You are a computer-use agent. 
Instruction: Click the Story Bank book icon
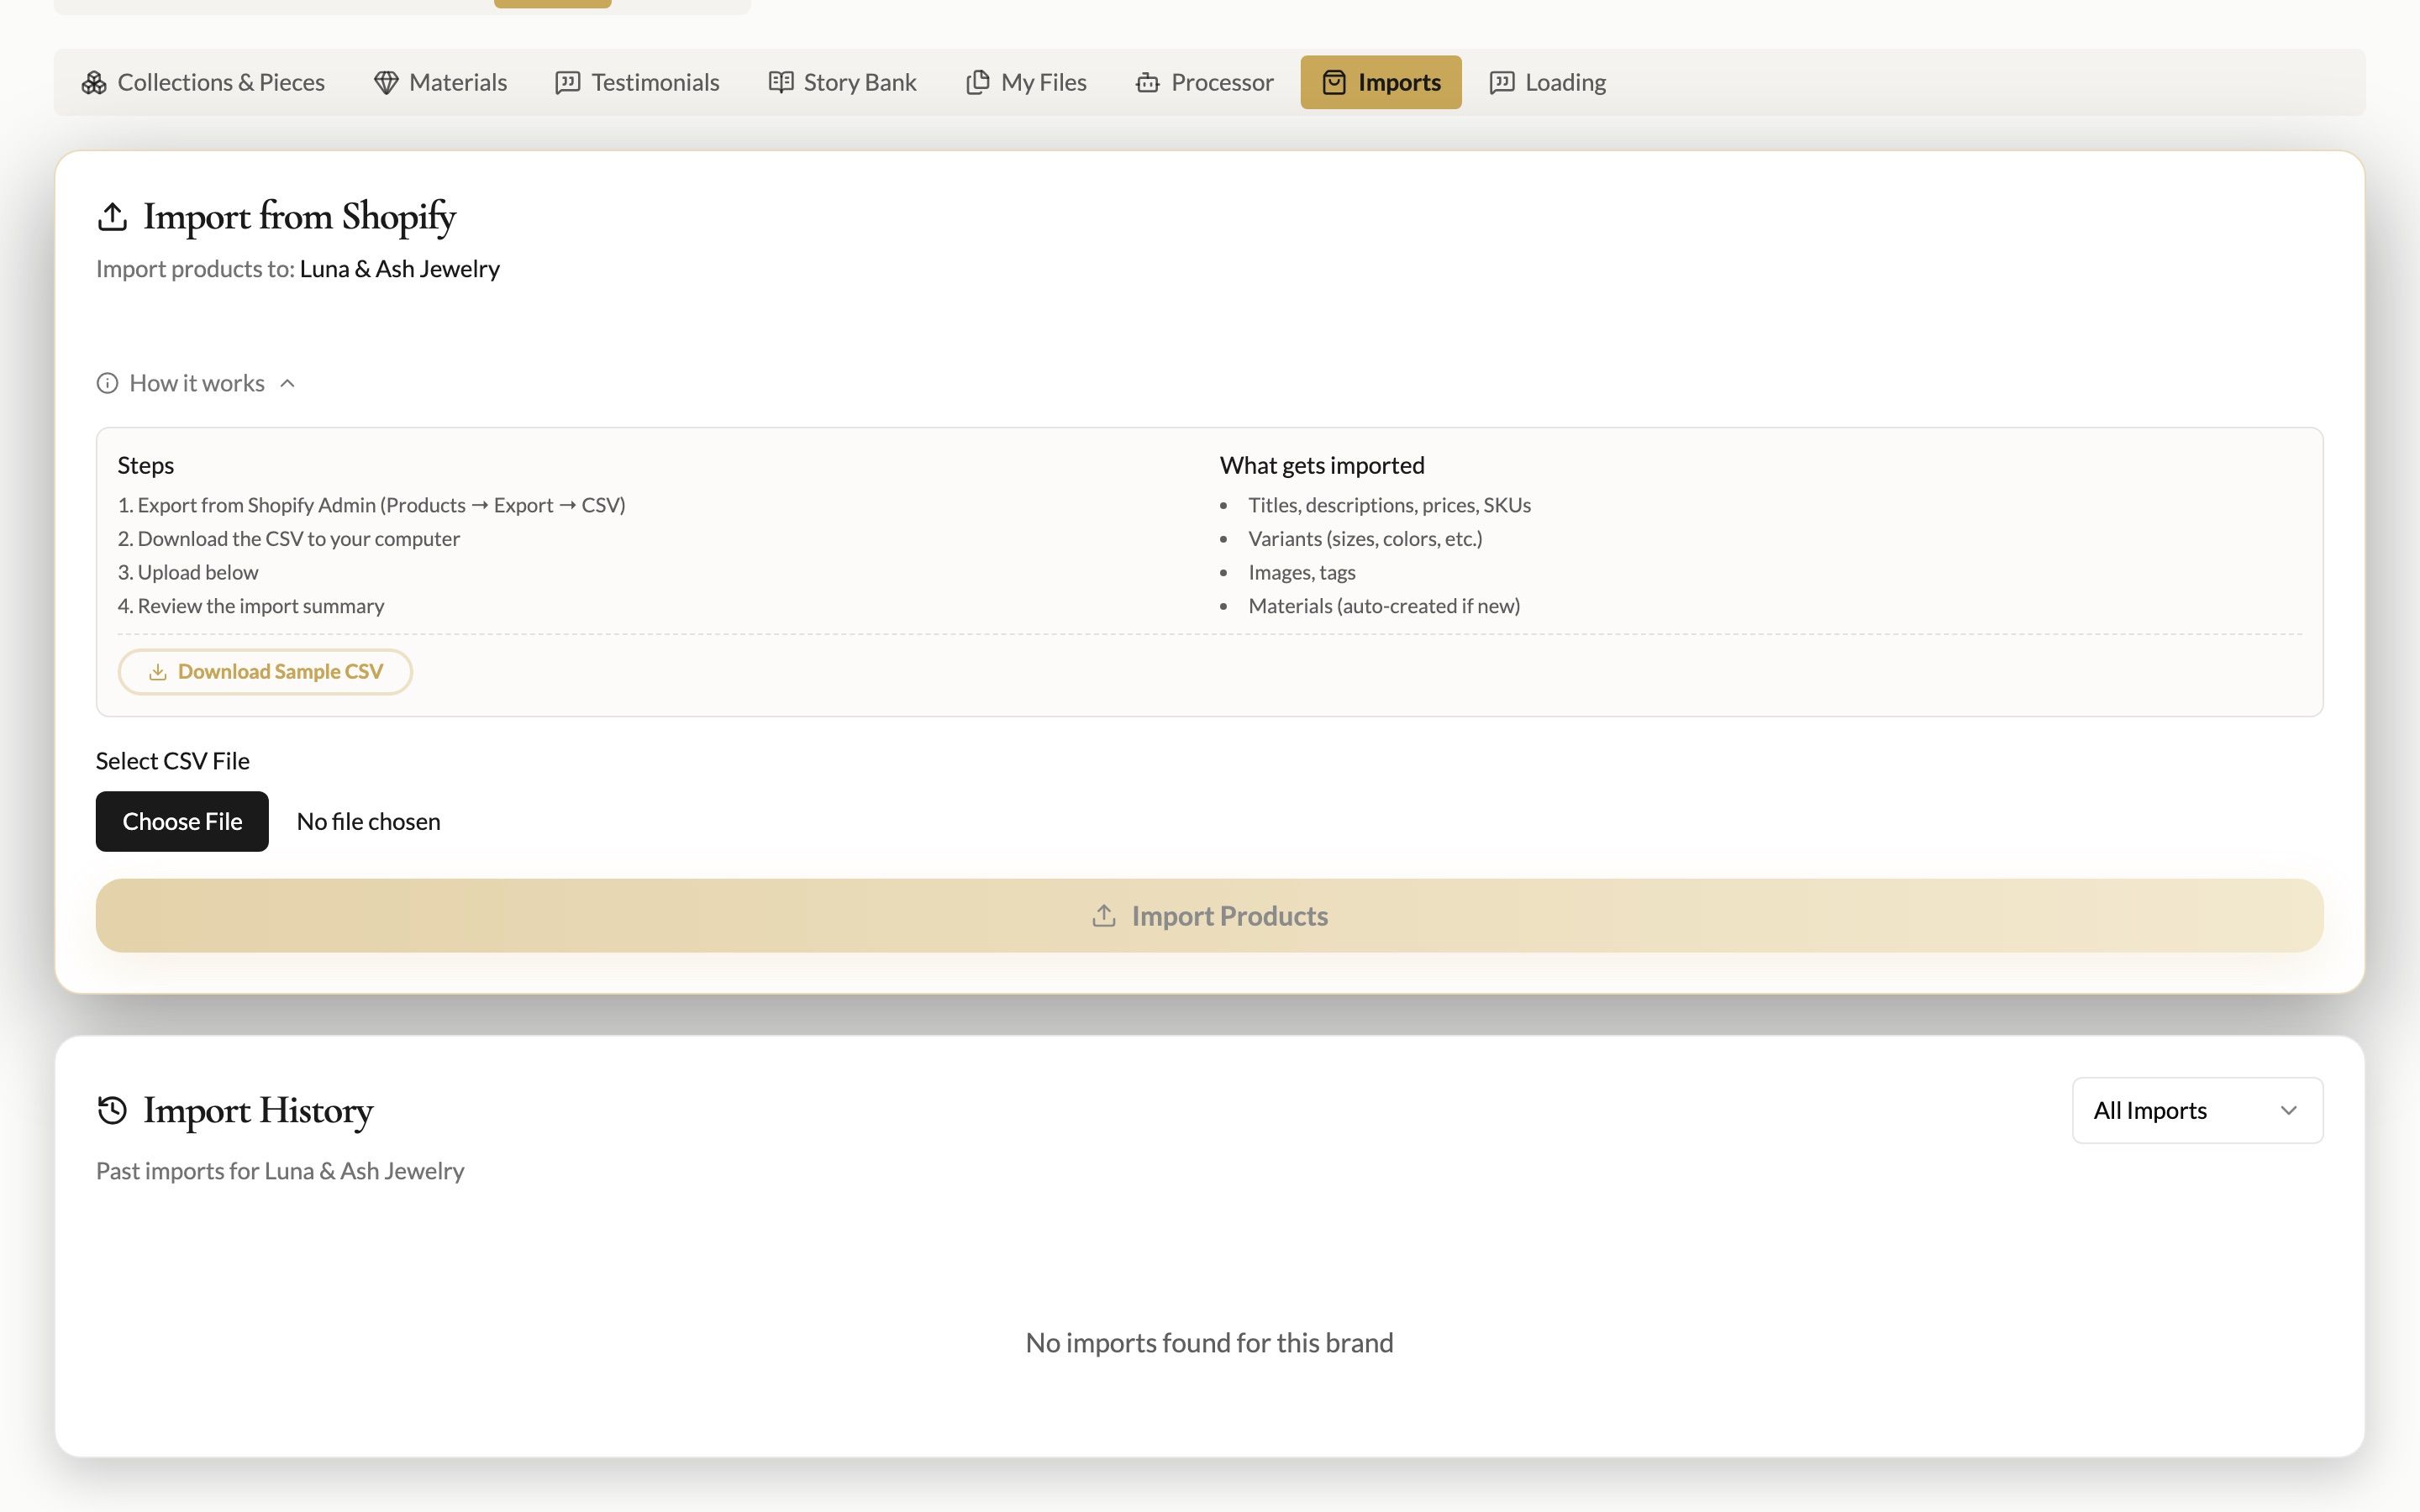pos(781,82)
